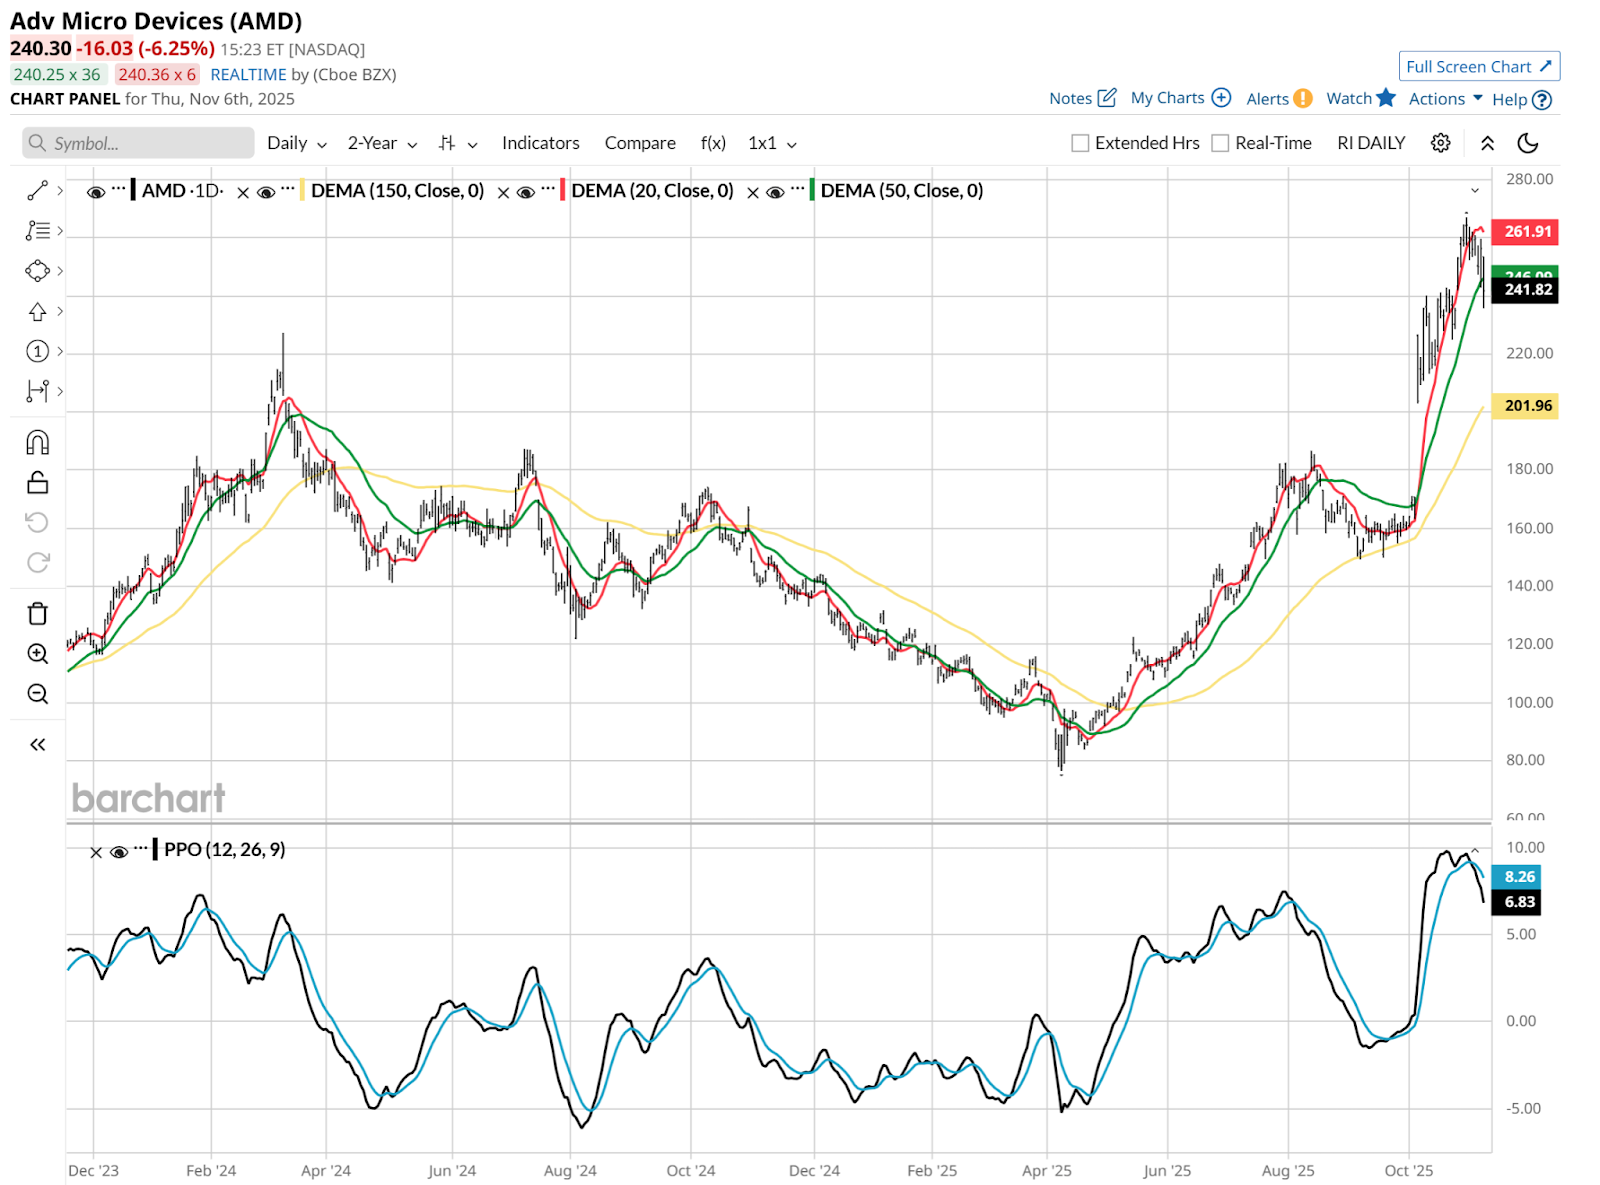Open the Compare menu

pyautogui.click(x=640, y=143)
